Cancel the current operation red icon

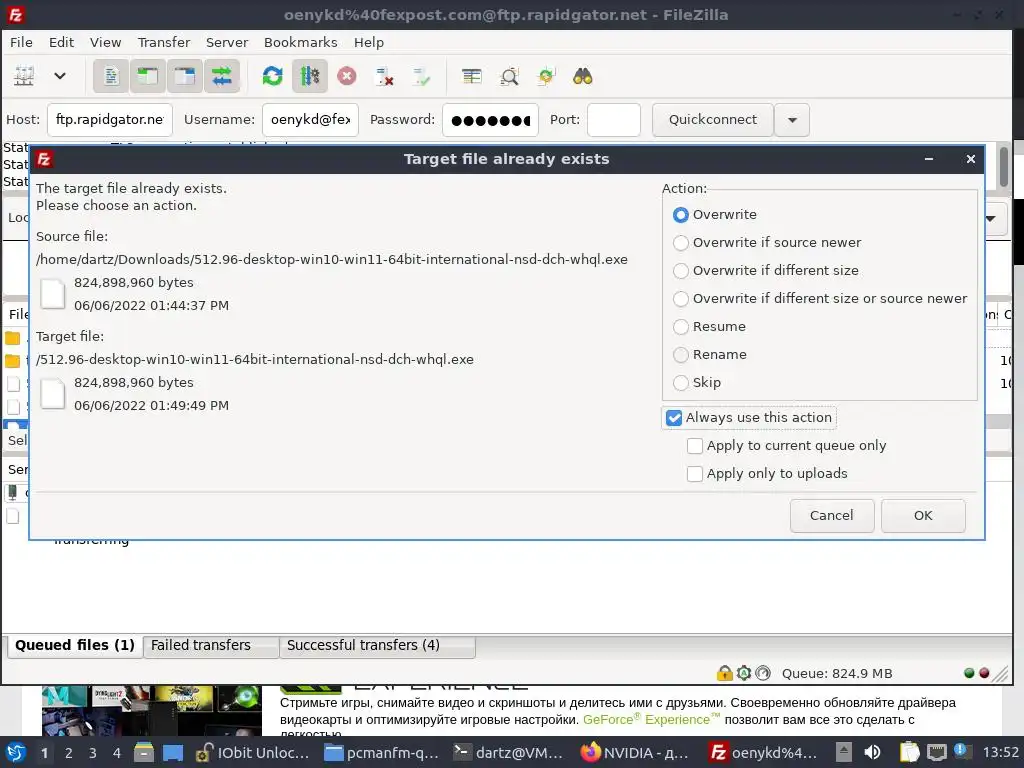(x=347, y=76)
